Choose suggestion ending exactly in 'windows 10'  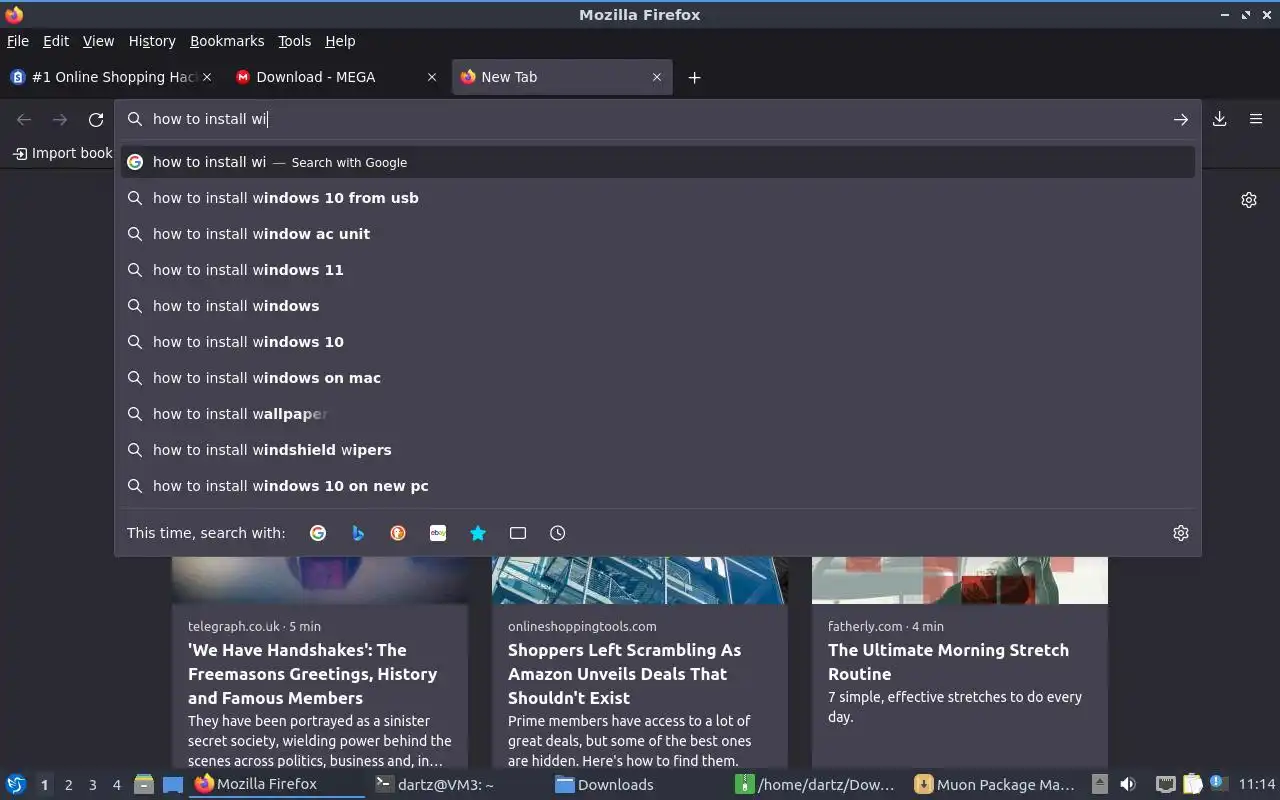pyautogui.click(x=658, y=342)
